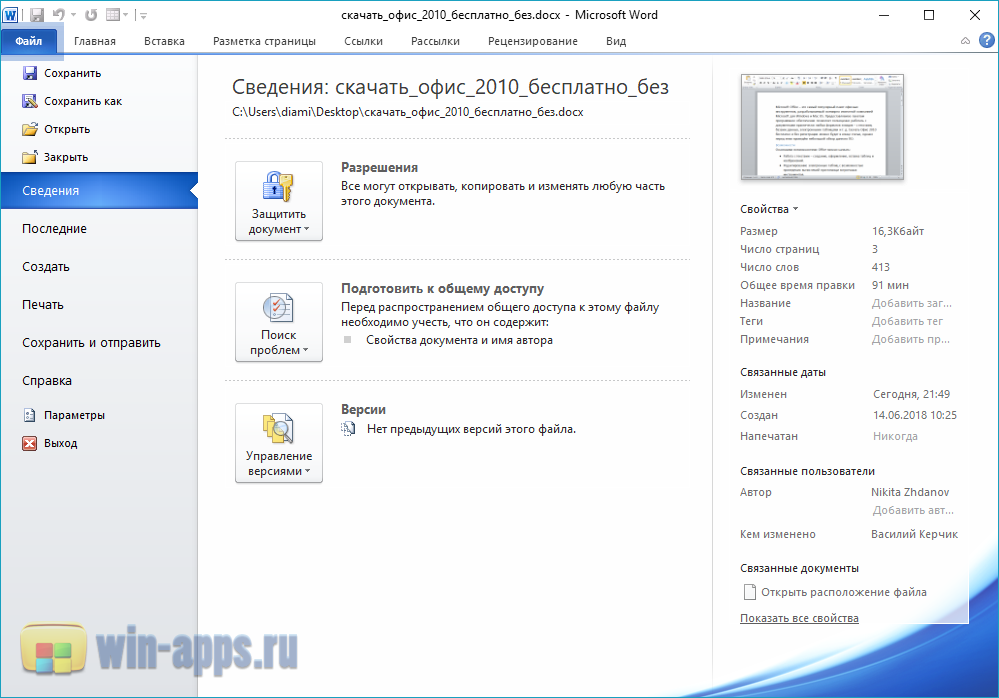Click the Показать все свойства link
The image size is (999, 698).
pyautogui.click(x=799, y=618)
